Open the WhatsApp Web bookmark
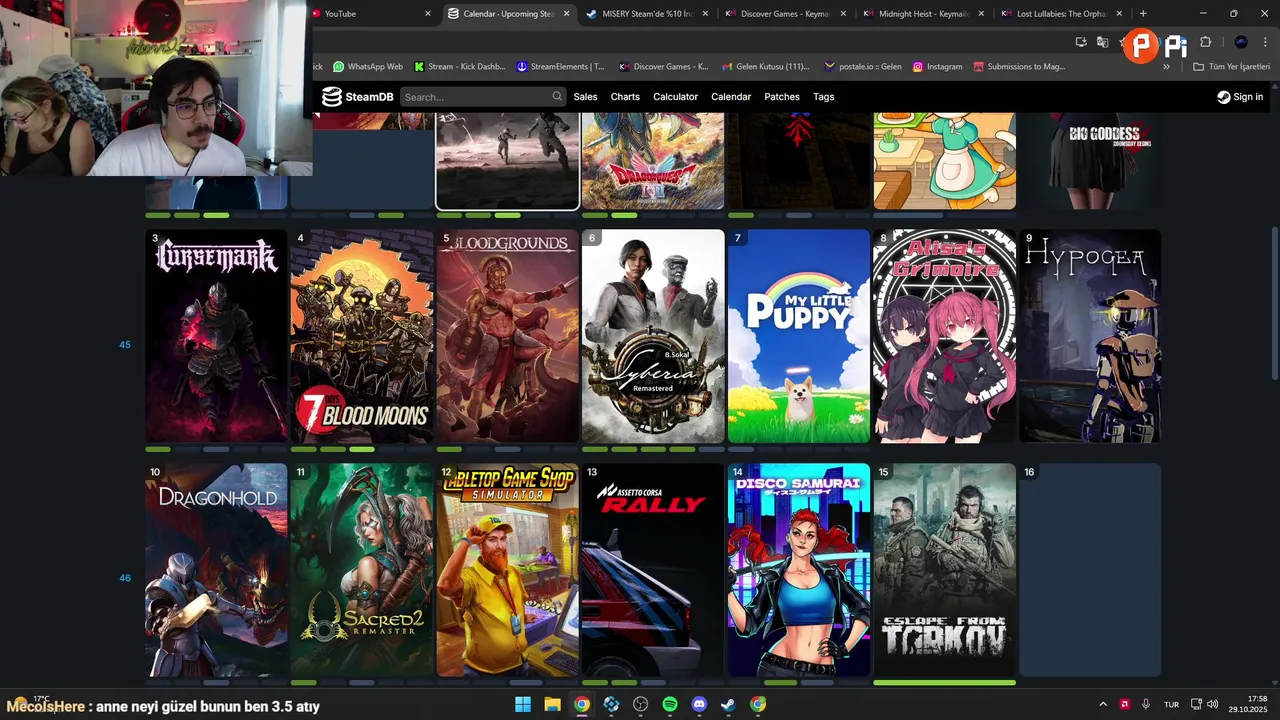This screenshot has height=720, width=1280. 368,67
